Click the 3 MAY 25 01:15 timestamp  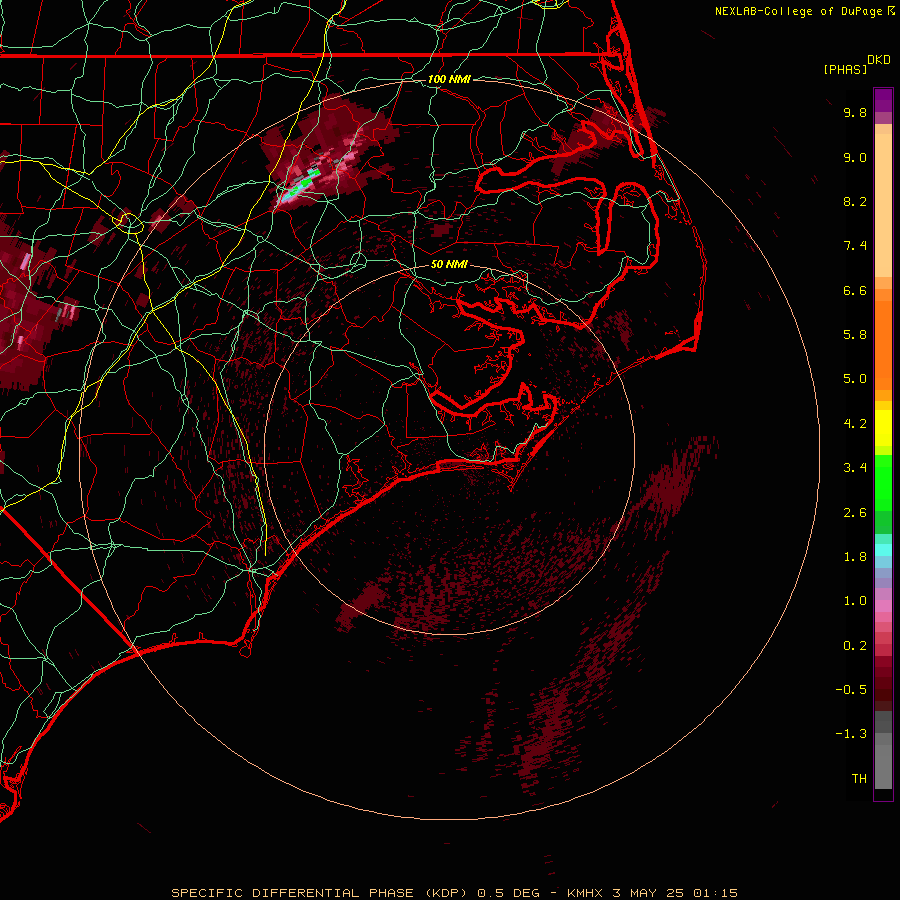[675, 893]
